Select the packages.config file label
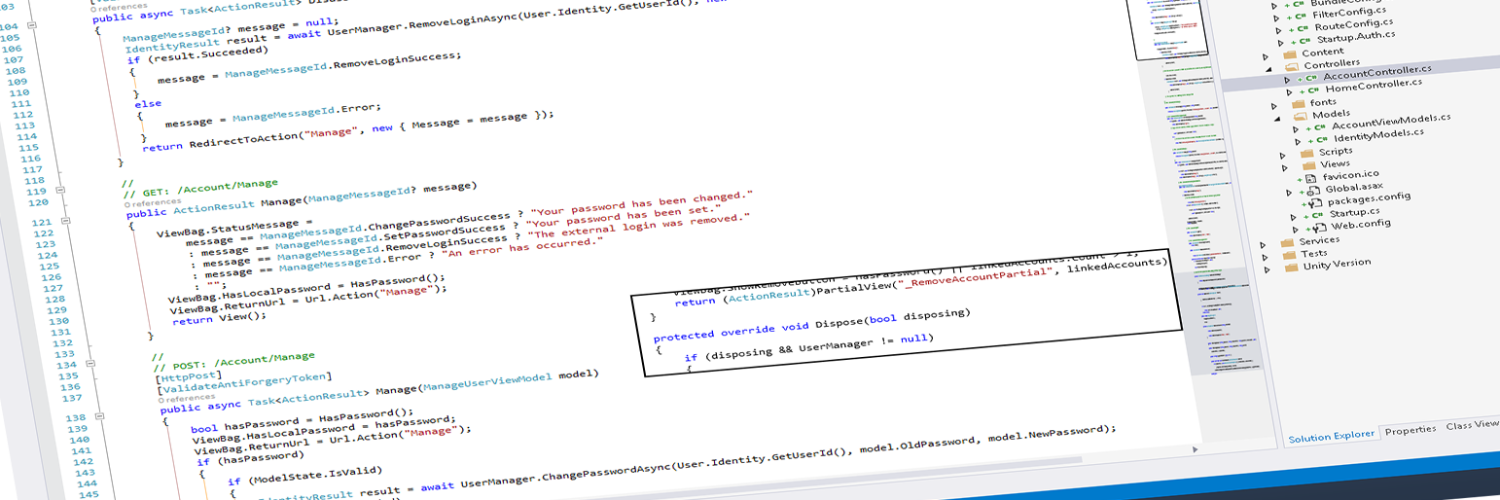The image size is (1500, 500). click(1367, 197)
